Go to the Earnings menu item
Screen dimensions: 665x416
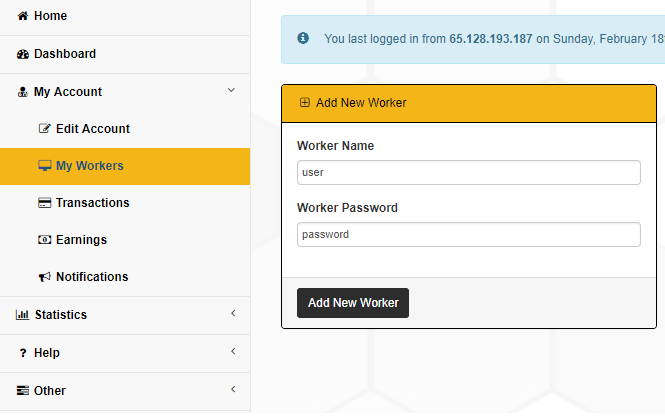[x=81, y=240]
